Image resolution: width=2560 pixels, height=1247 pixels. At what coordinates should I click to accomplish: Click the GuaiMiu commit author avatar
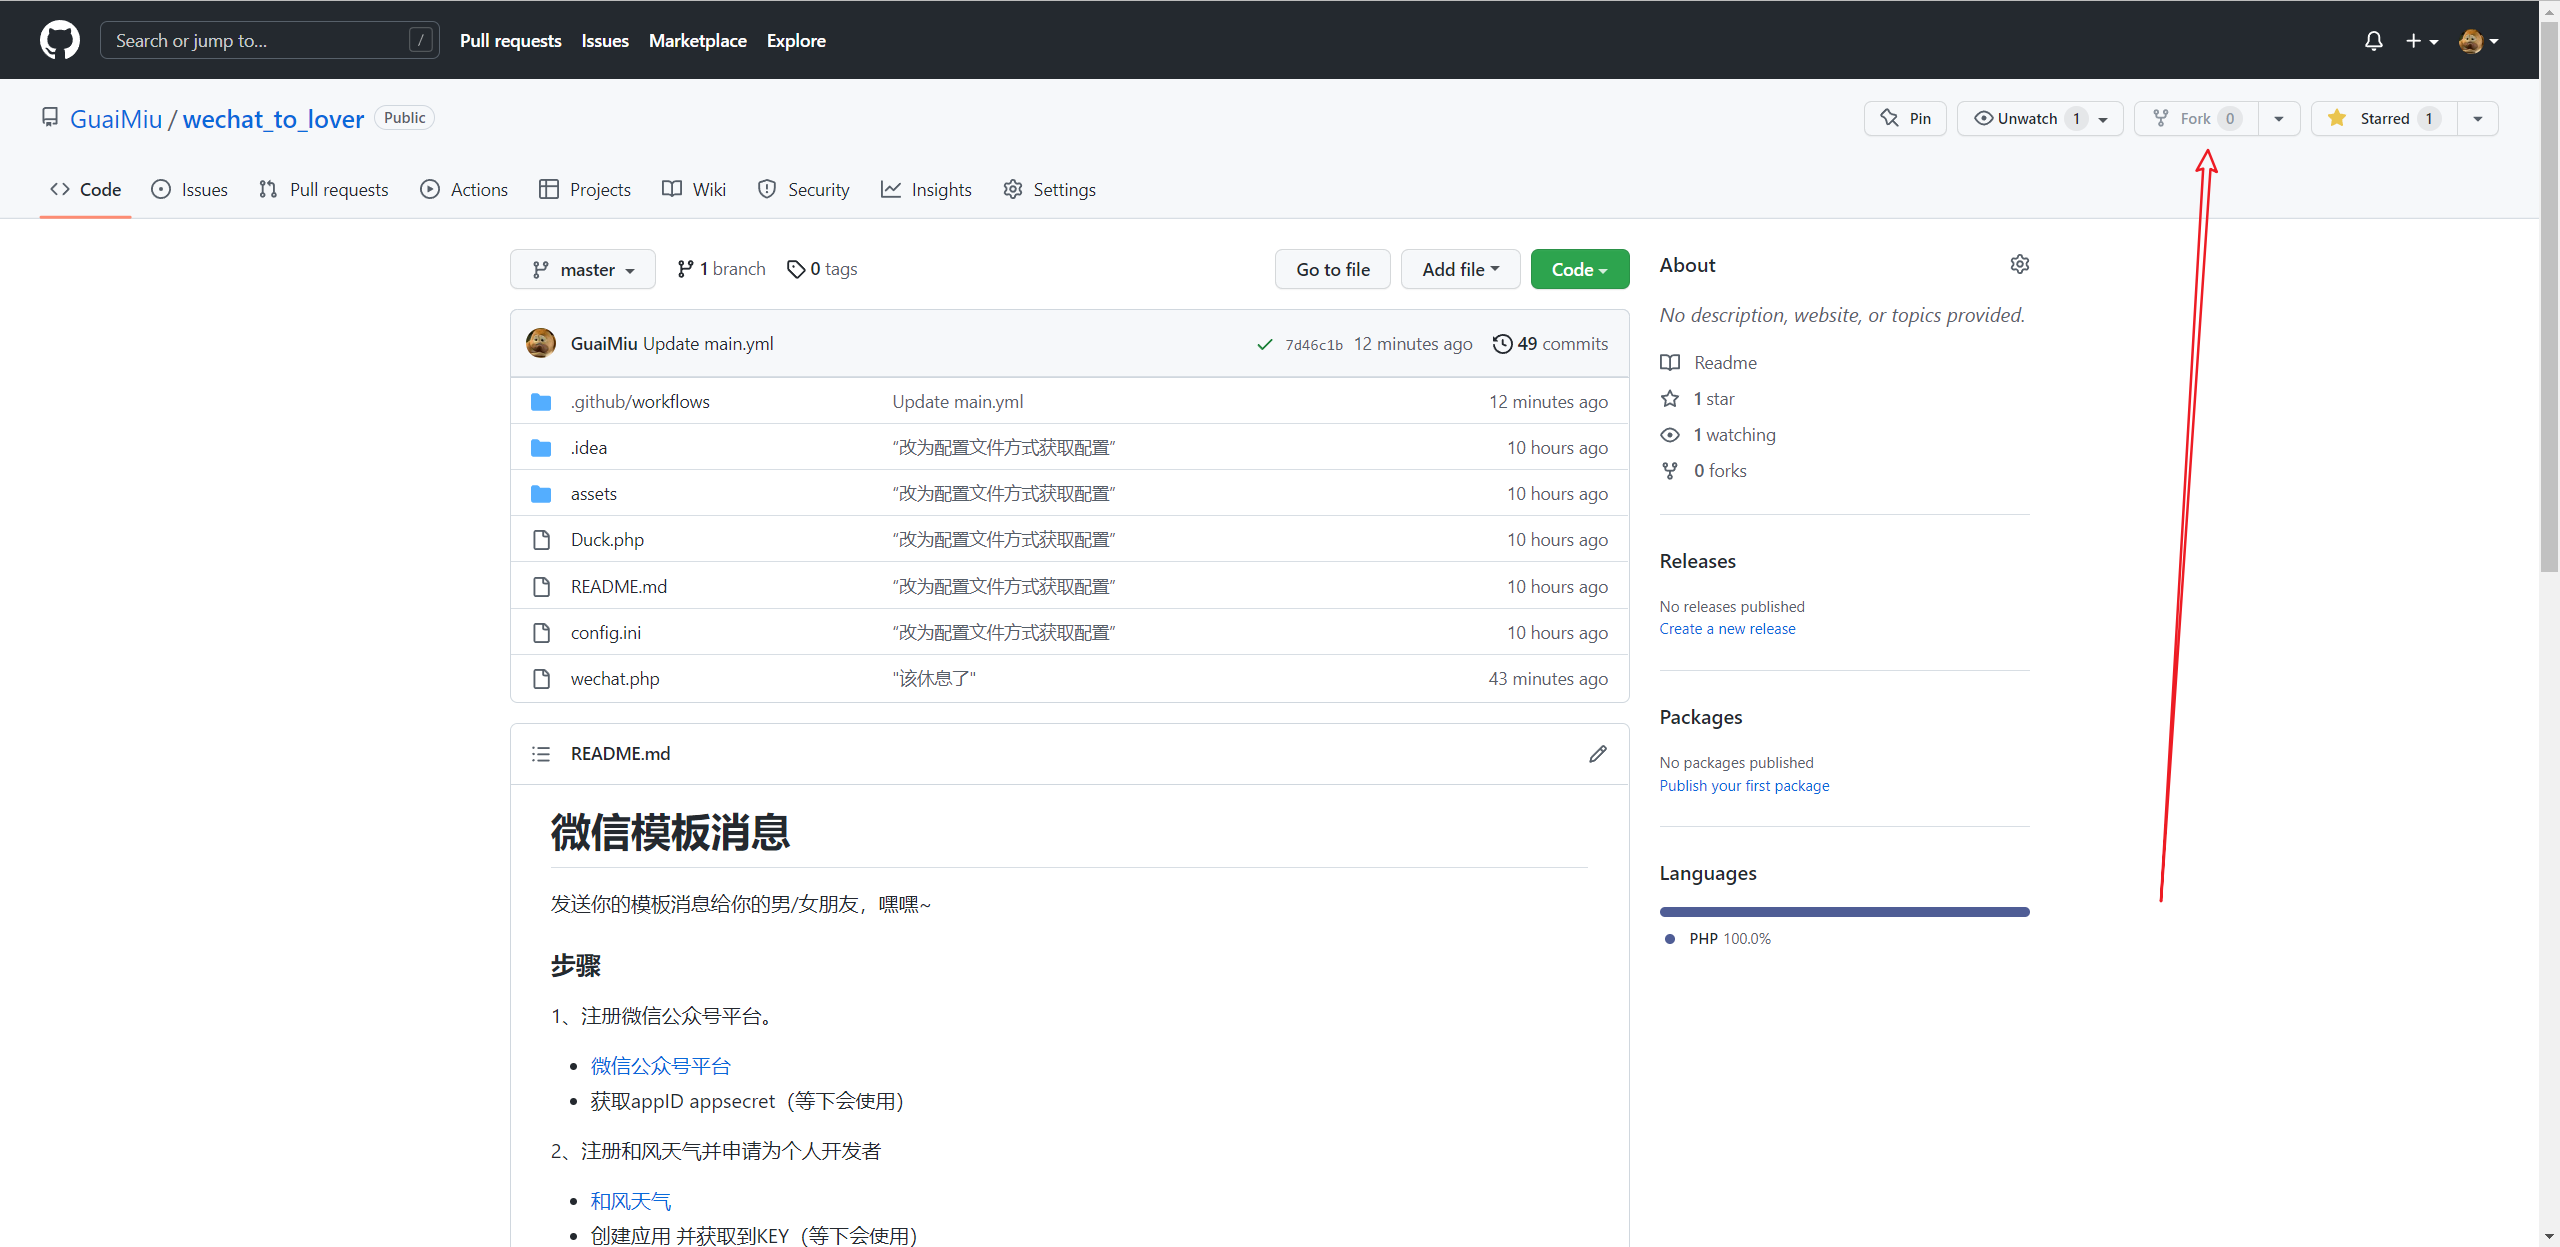[541, 343]
